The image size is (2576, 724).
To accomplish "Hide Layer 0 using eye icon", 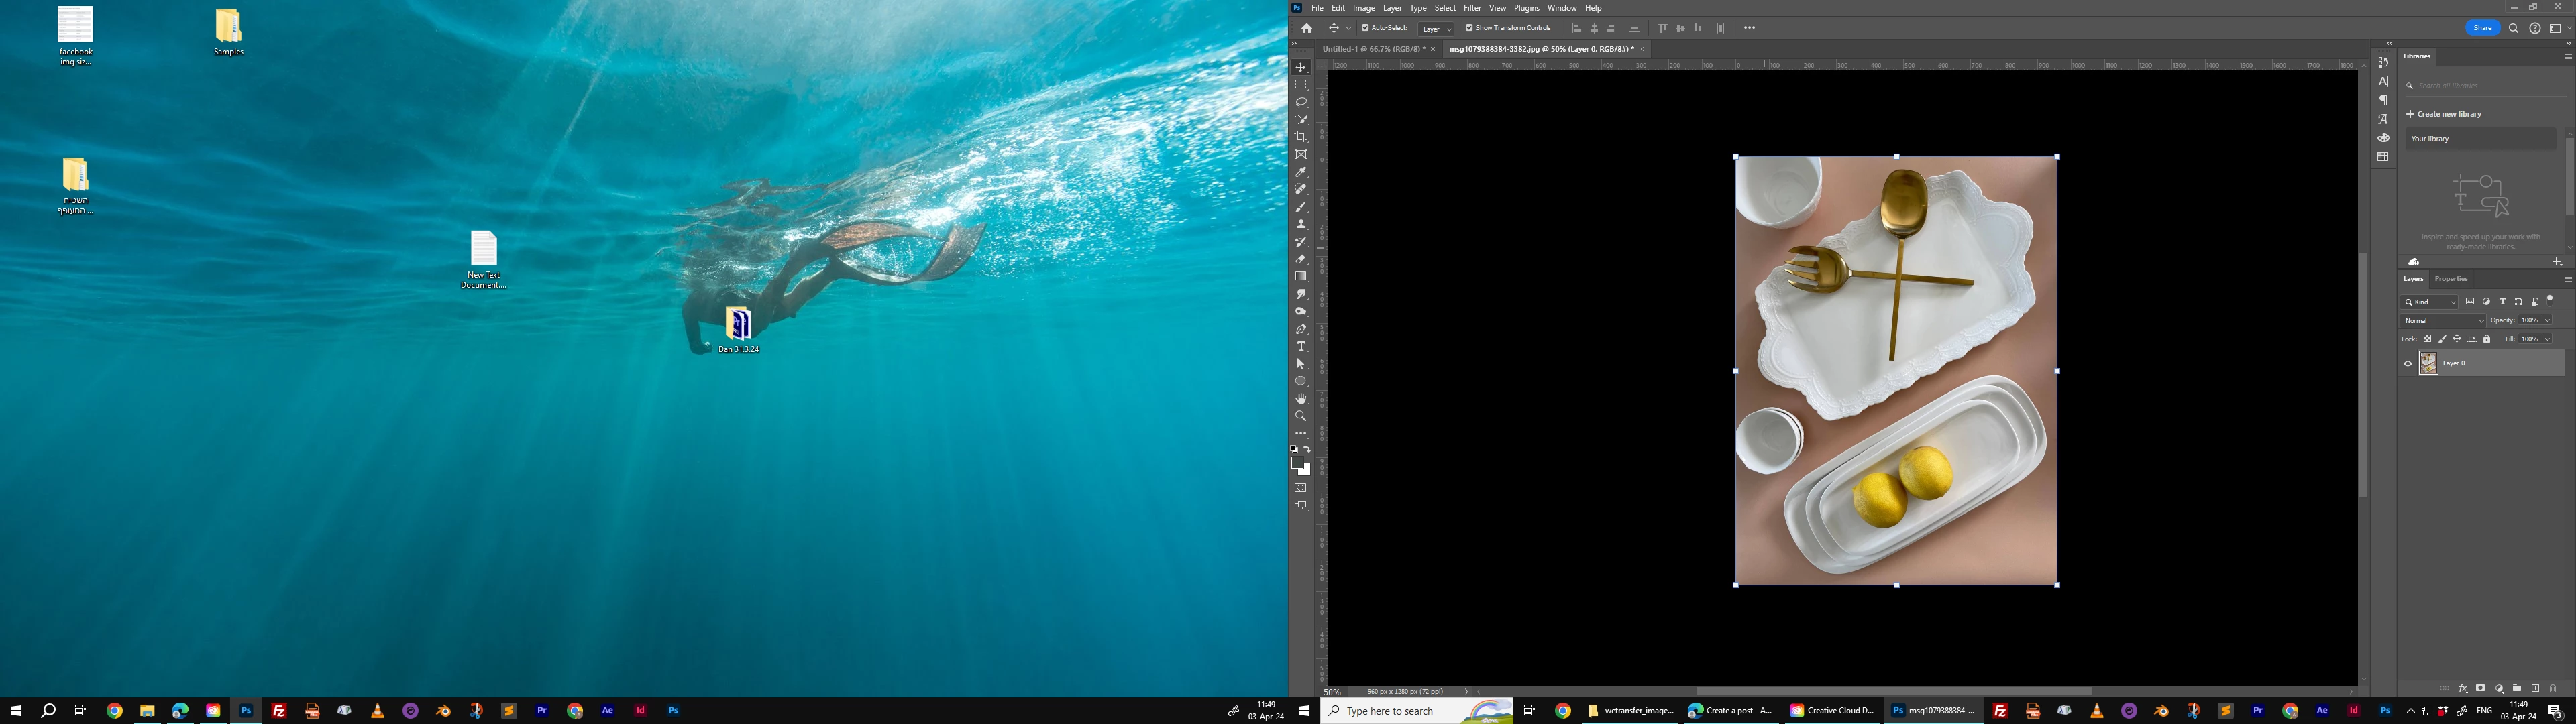I will [x=2408, y=364].
